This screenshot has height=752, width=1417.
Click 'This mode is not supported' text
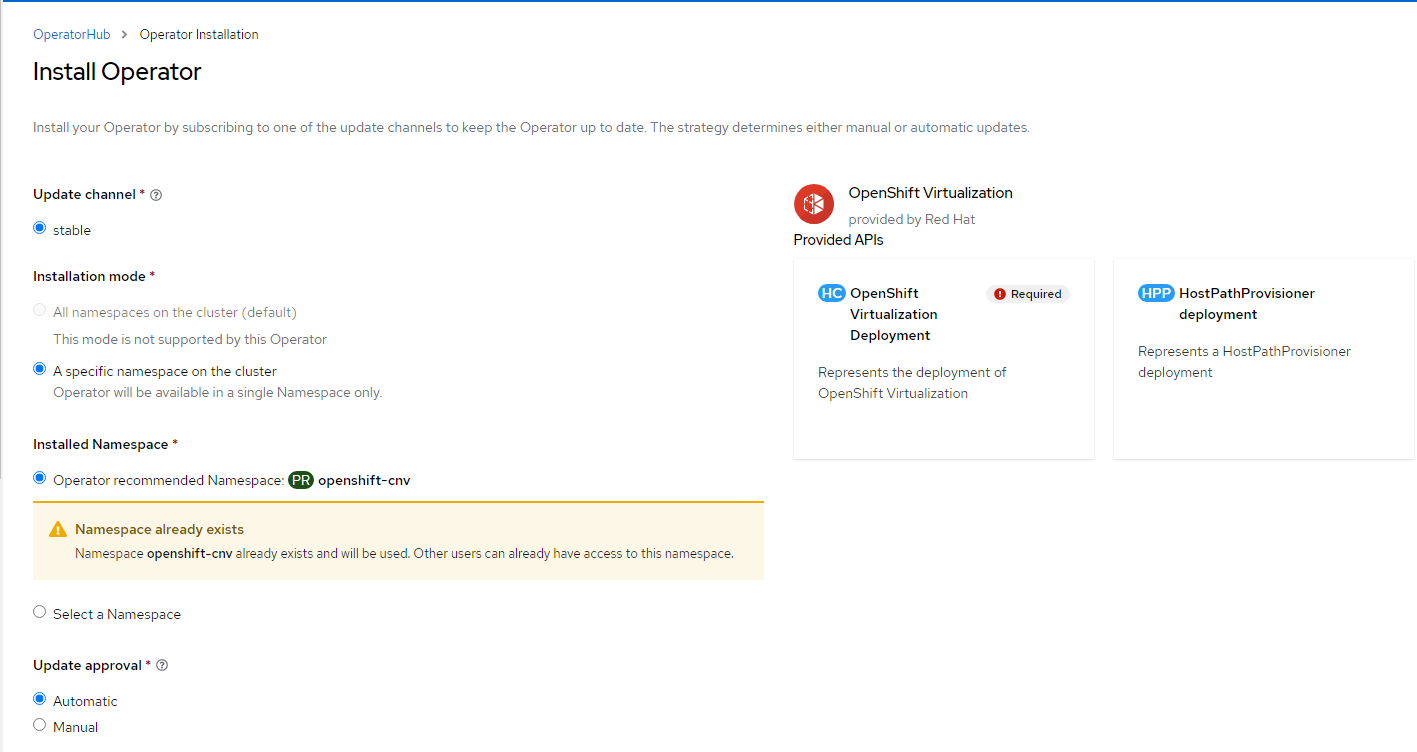coord(190,339)
